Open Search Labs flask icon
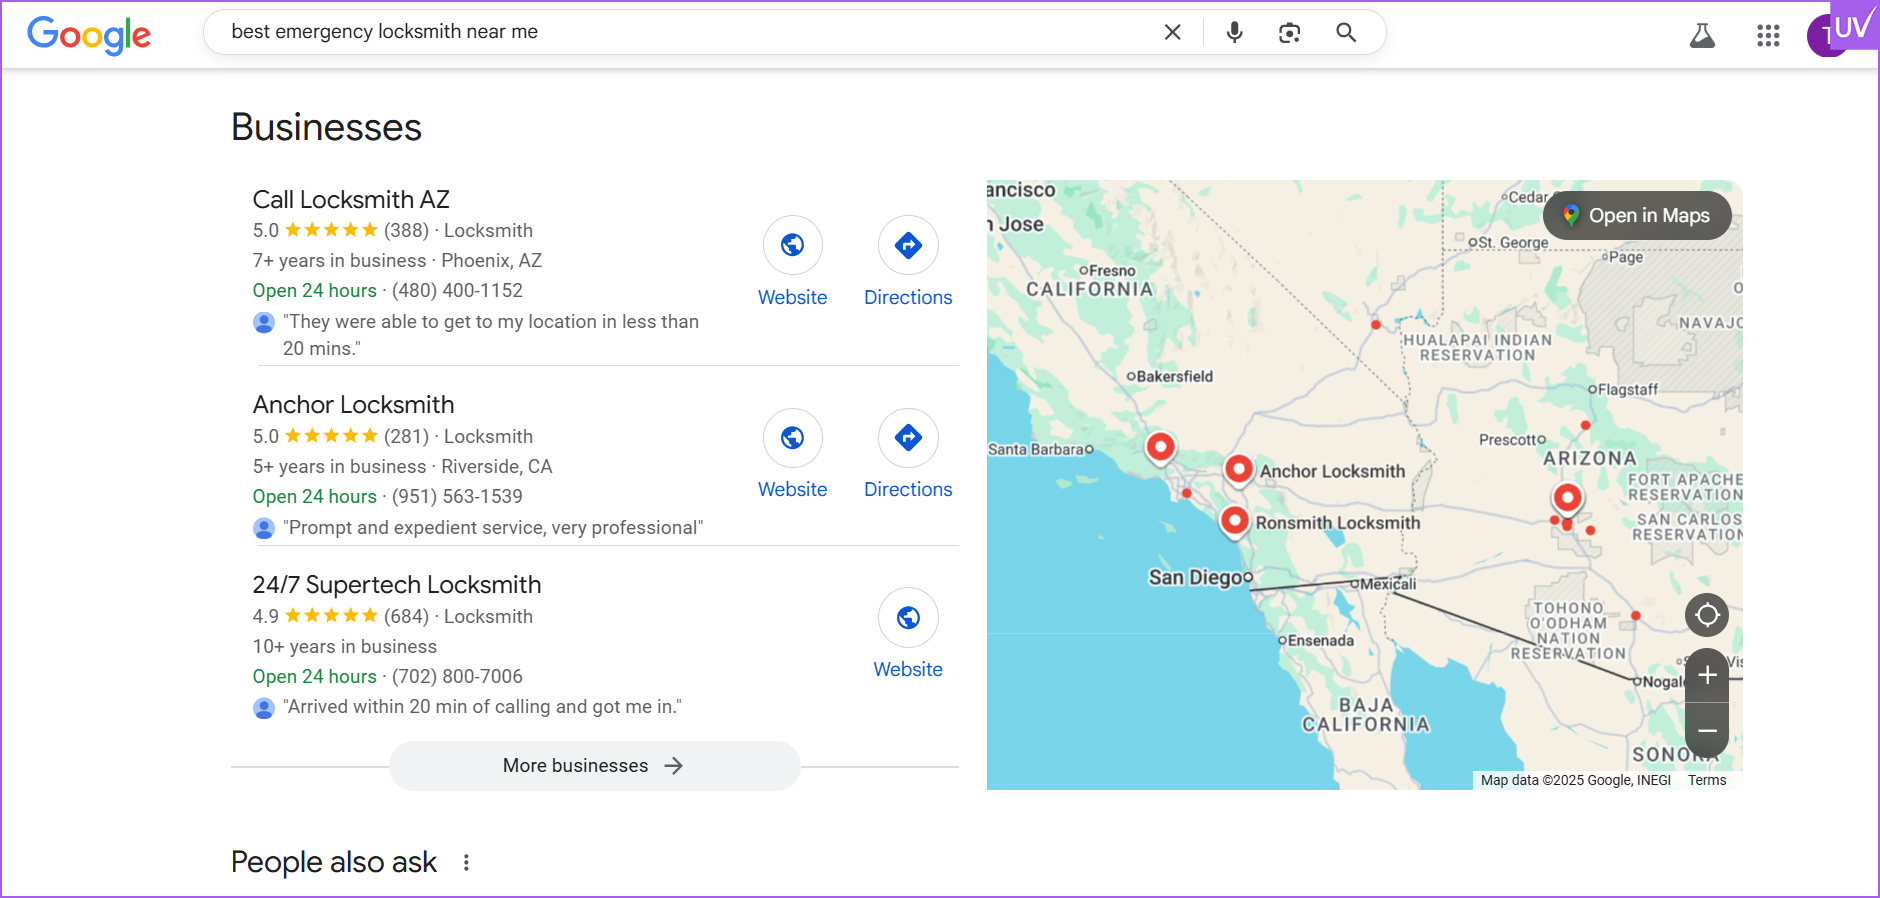 [1701, 36]
